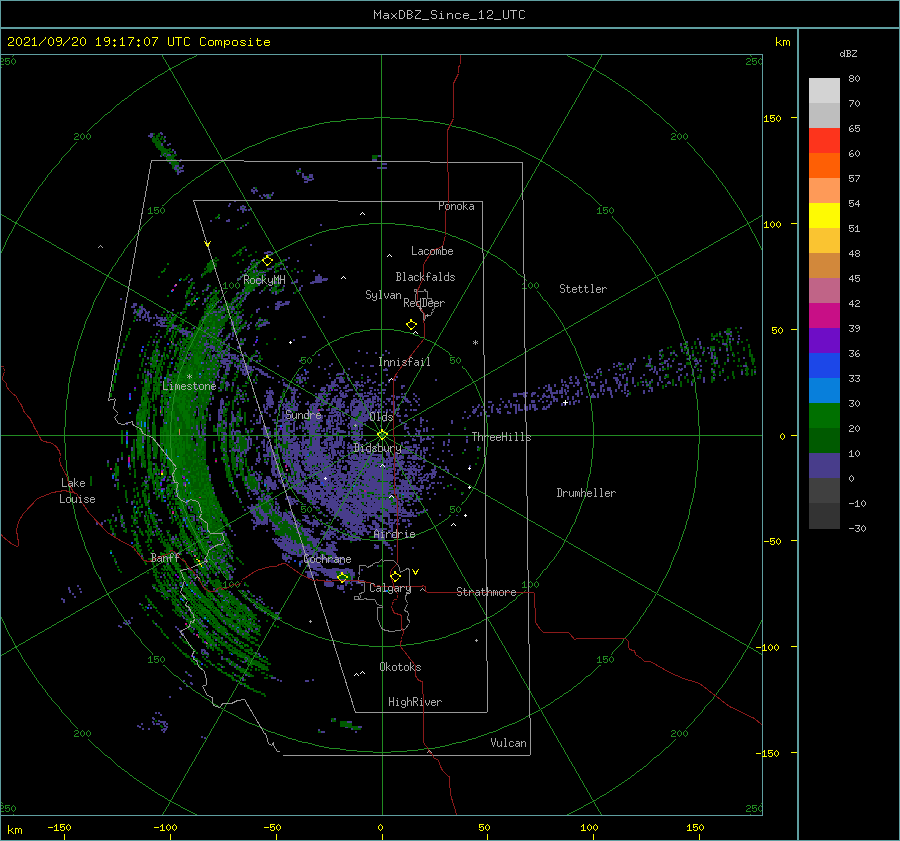Click the Olds city label
Screen dimensions: 900x841
tap(381, 417)
